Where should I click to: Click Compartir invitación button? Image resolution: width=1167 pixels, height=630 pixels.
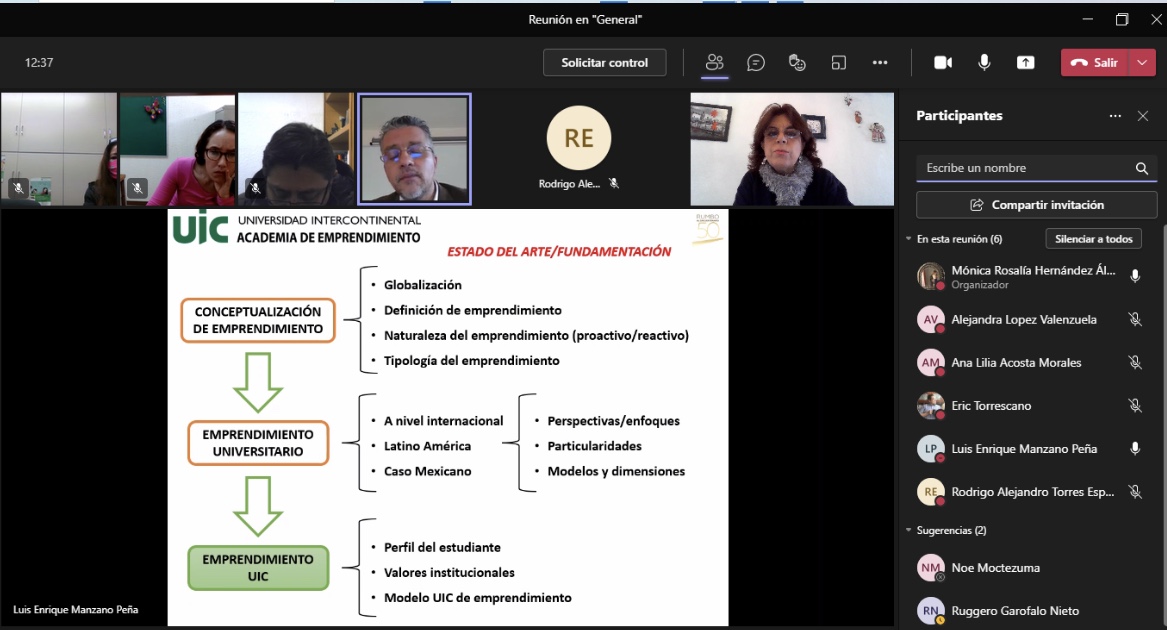1037,205
